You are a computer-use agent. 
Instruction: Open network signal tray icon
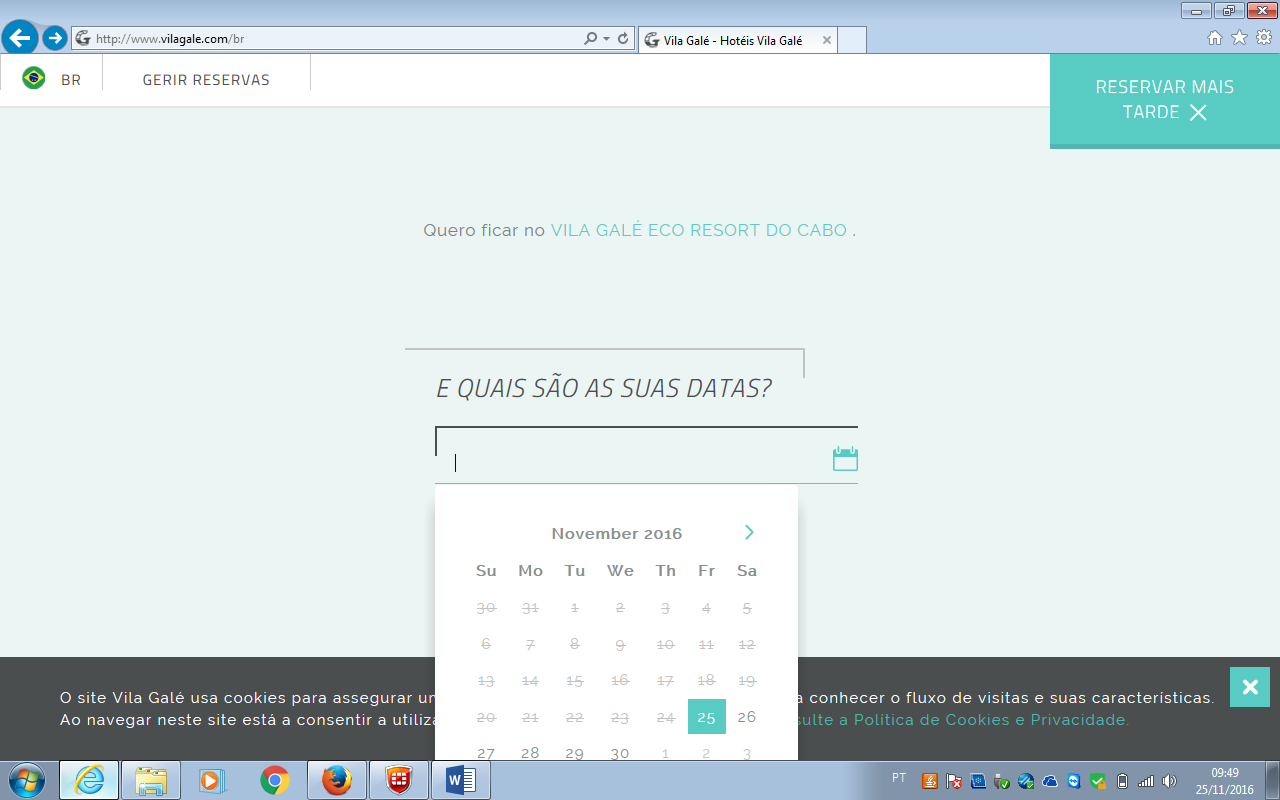pos(1146,781)
